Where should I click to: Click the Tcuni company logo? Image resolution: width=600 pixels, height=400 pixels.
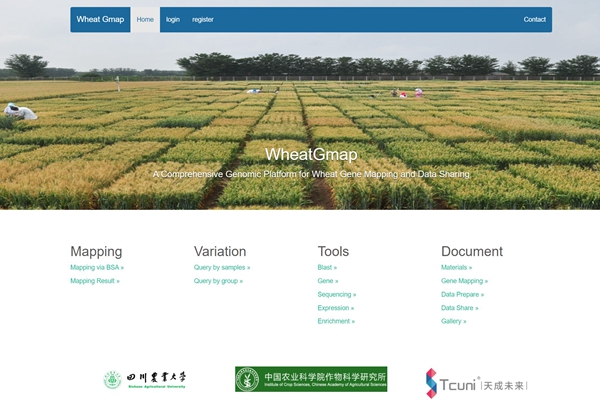[475, 383]
